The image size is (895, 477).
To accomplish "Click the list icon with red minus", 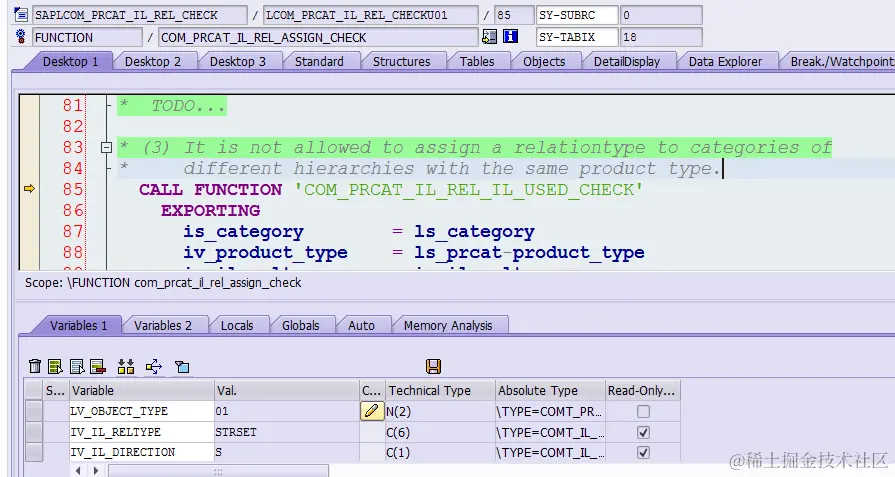I will coord(98,366).
